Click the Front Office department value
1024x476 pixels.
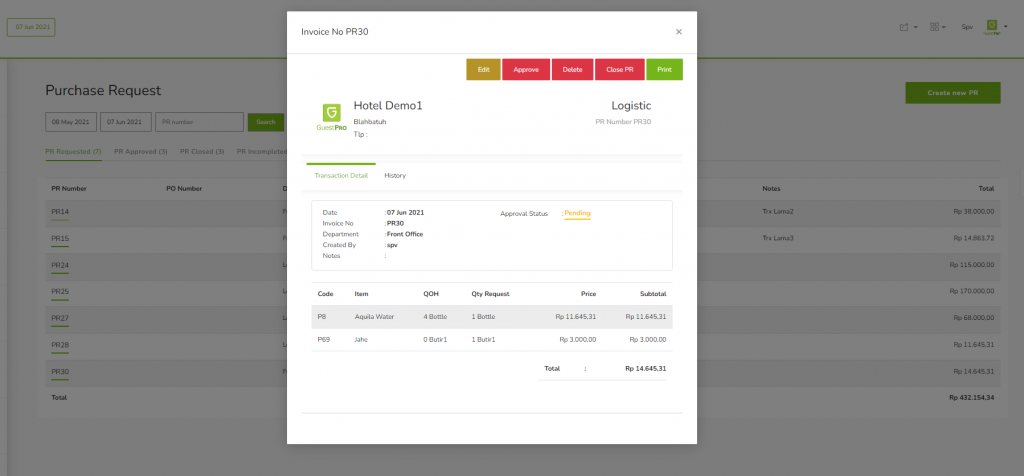[x=405, y=234]
